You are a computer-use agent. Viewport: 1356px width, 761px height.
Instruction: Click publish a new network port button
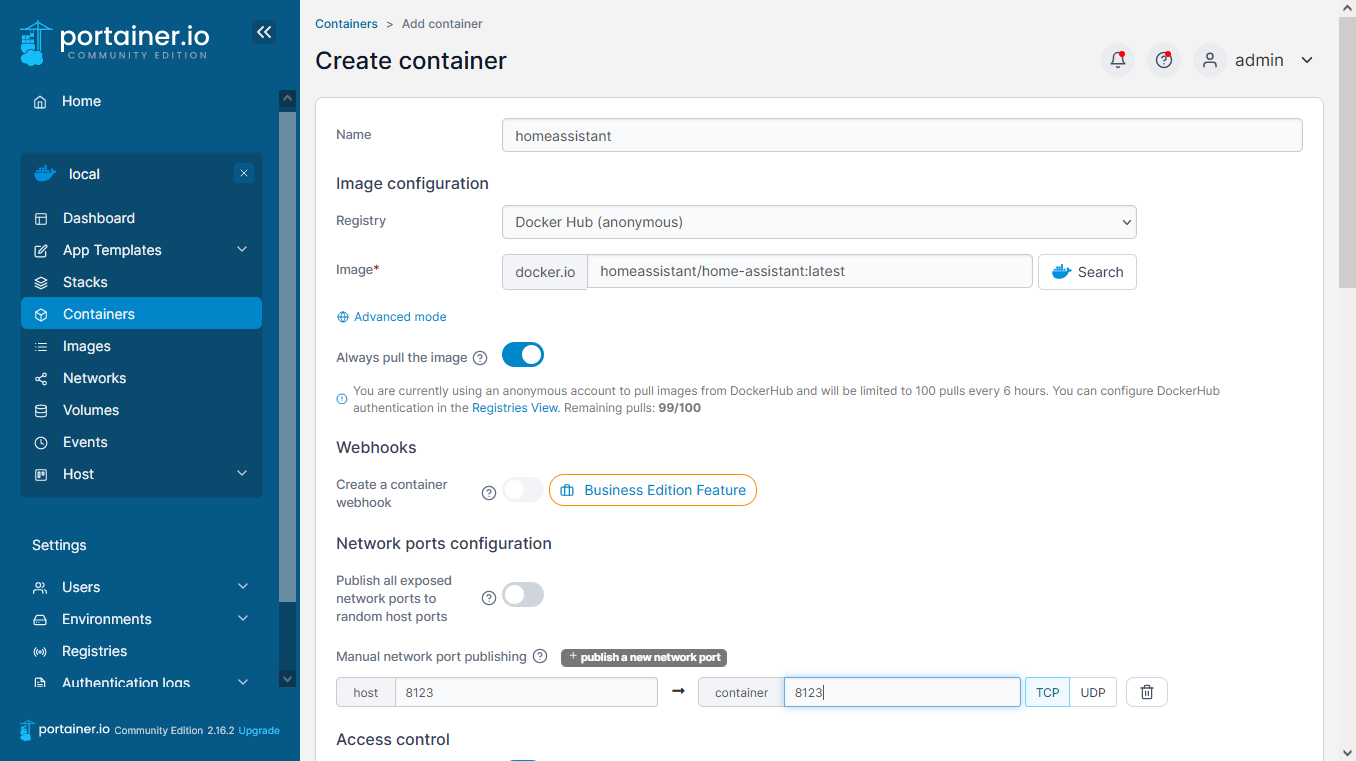coord(644,657)
